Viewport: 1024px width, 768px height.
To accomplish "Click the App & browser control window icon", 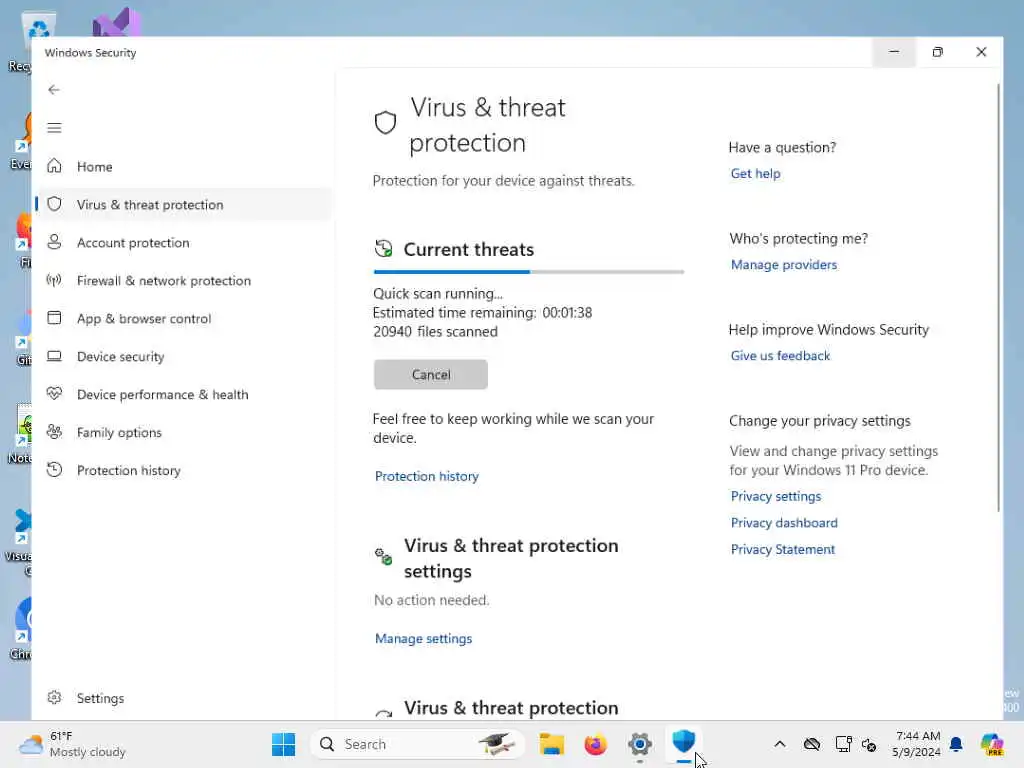I will pyautogui.click(x=54, y=318).
